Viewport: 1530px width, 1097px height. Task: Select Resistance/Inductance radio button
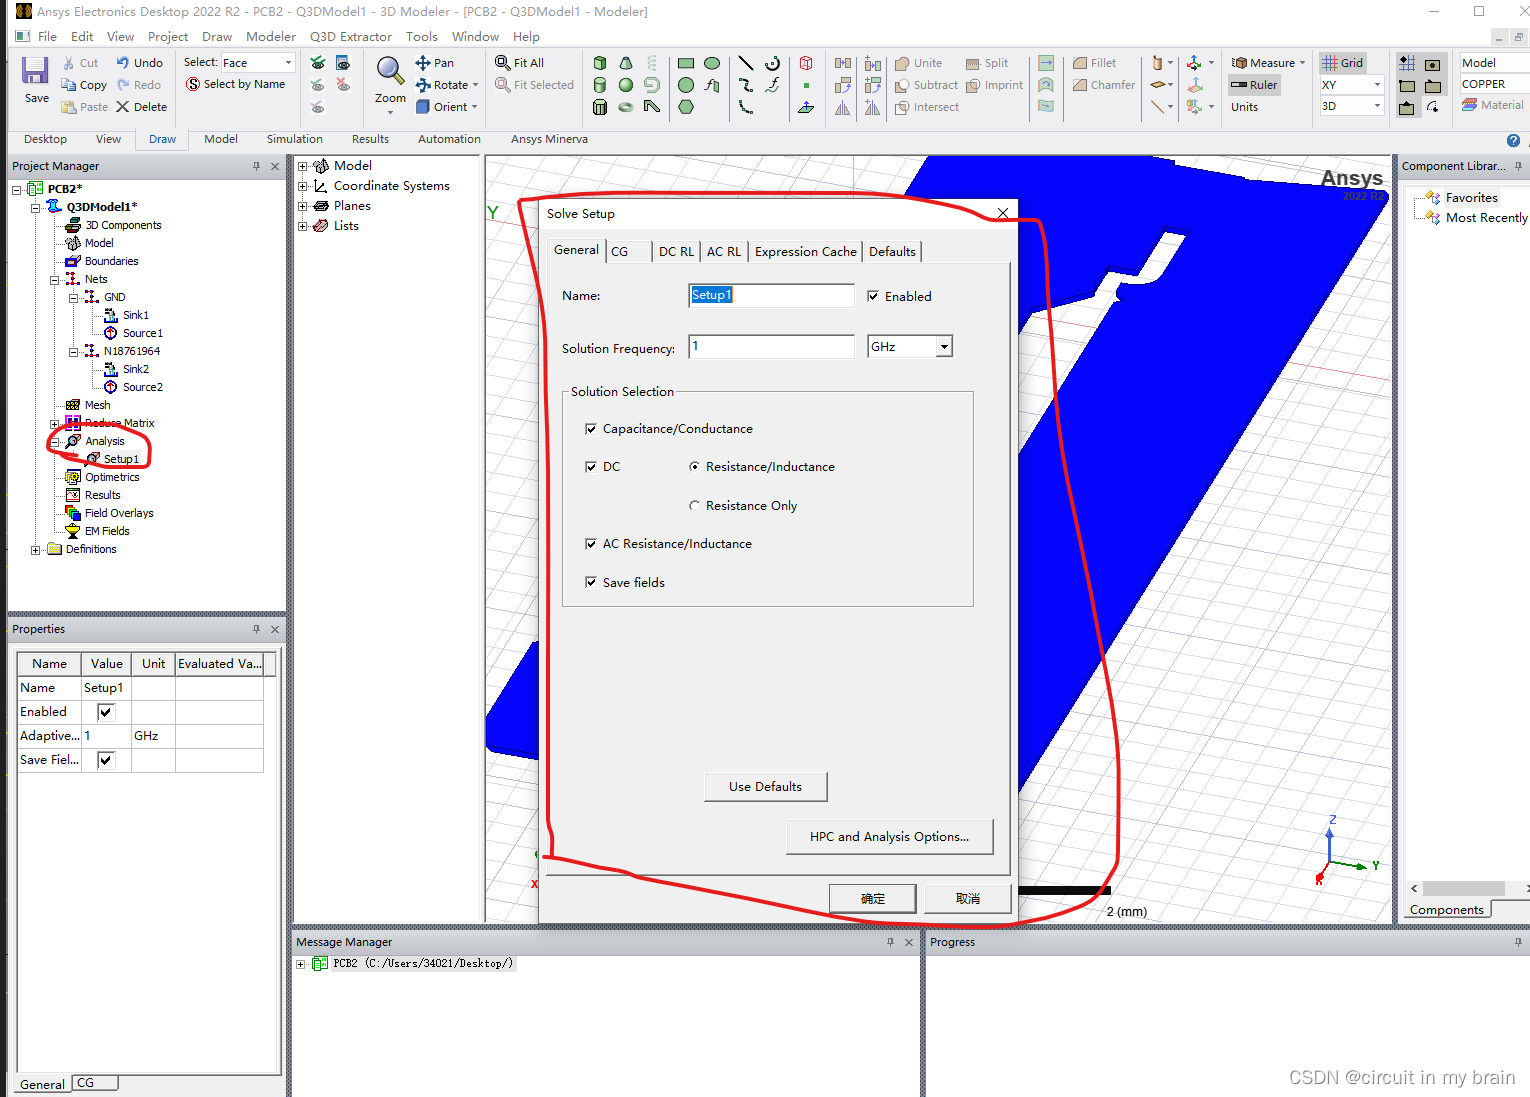pyautogui.click(x=694, y=467)
